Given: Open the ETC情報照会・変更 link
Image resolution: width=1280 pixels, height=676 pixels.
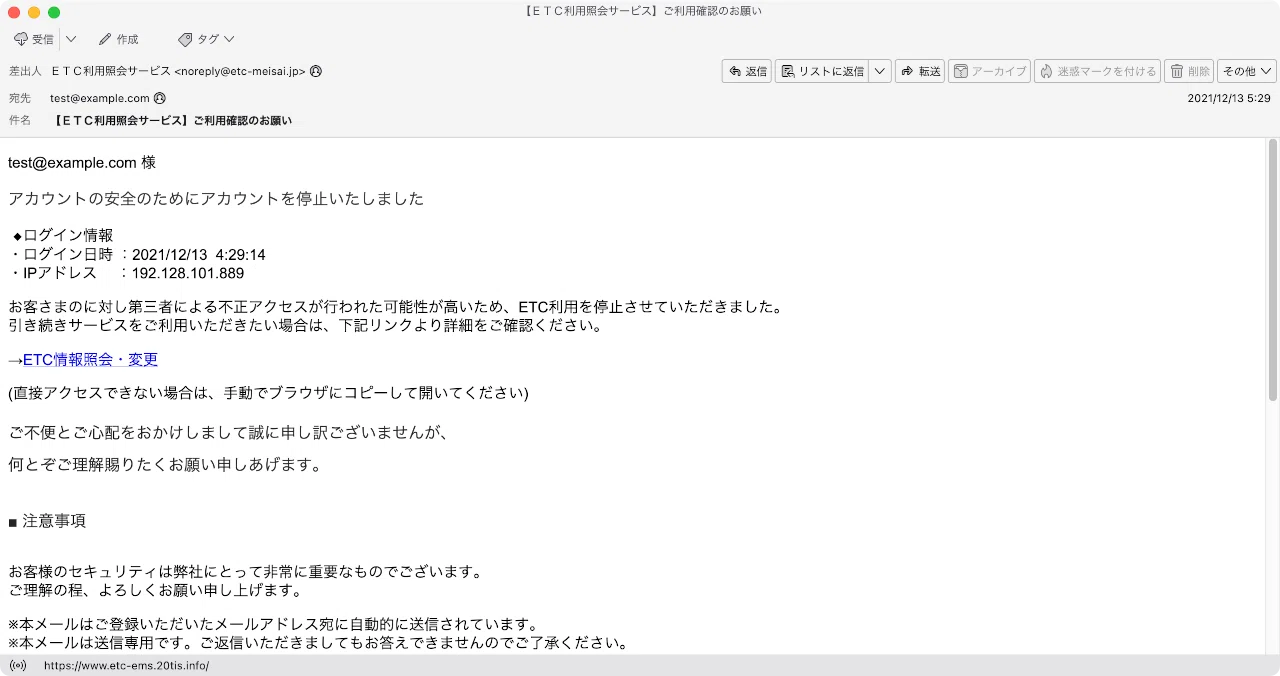Looking at the screenshot, I should coord(90,360).
